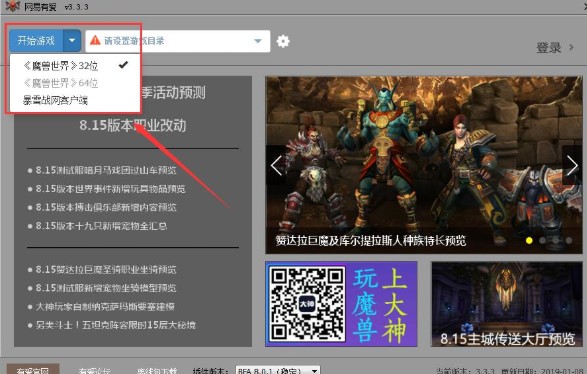Open 8.15测试服暗月马戏团过山车预览 article
The height and width of the screenshot is (374, 587).
[106, 170]
